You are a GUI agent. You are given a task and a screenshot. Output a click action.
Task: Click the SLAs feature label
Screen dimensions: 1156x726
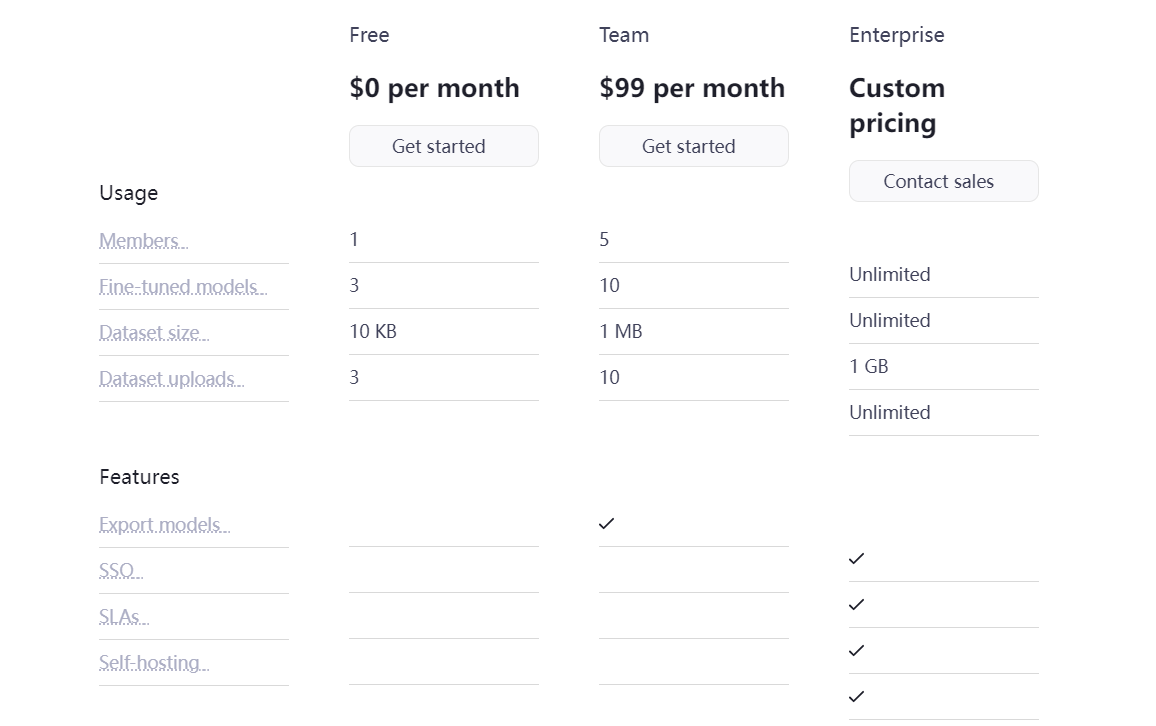[123, 617]
